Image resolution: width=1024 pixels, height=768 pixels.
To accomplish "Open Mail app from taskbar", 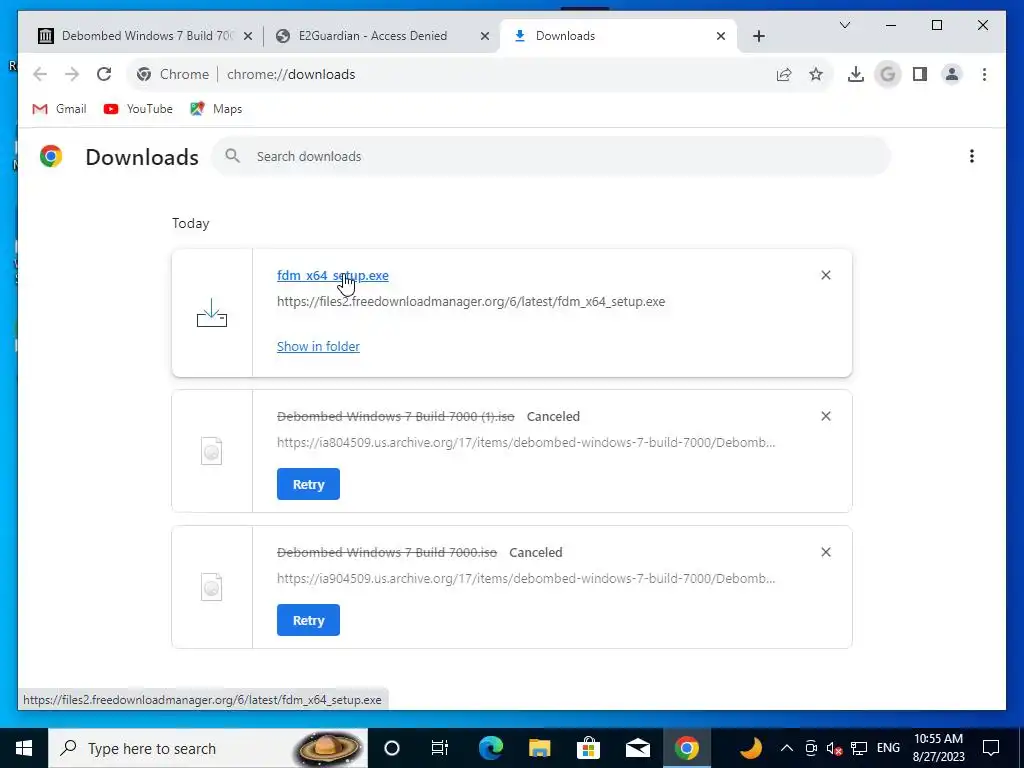I will (637, 748).
